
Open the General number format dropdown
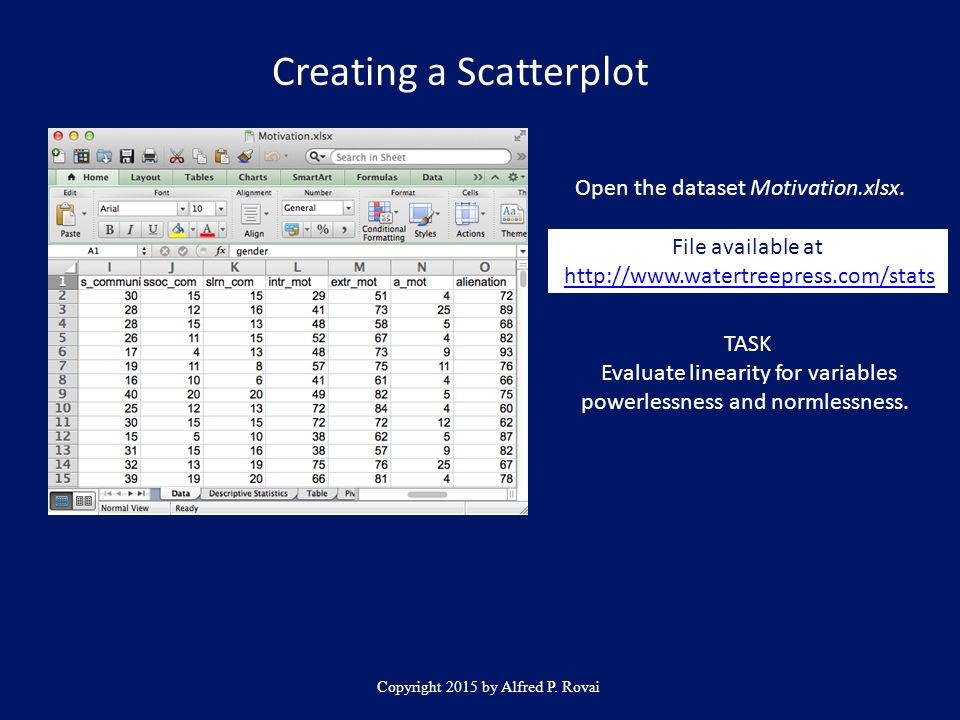(x=348, y=208)
